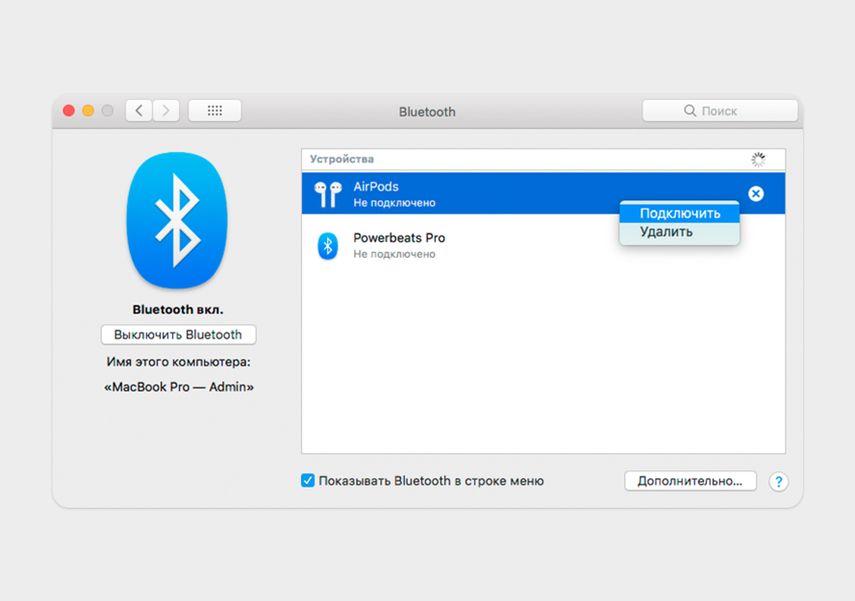Viewport: 855px width, 601px height.
Task: Focus the Поиск search field
Action: [720, 111]
